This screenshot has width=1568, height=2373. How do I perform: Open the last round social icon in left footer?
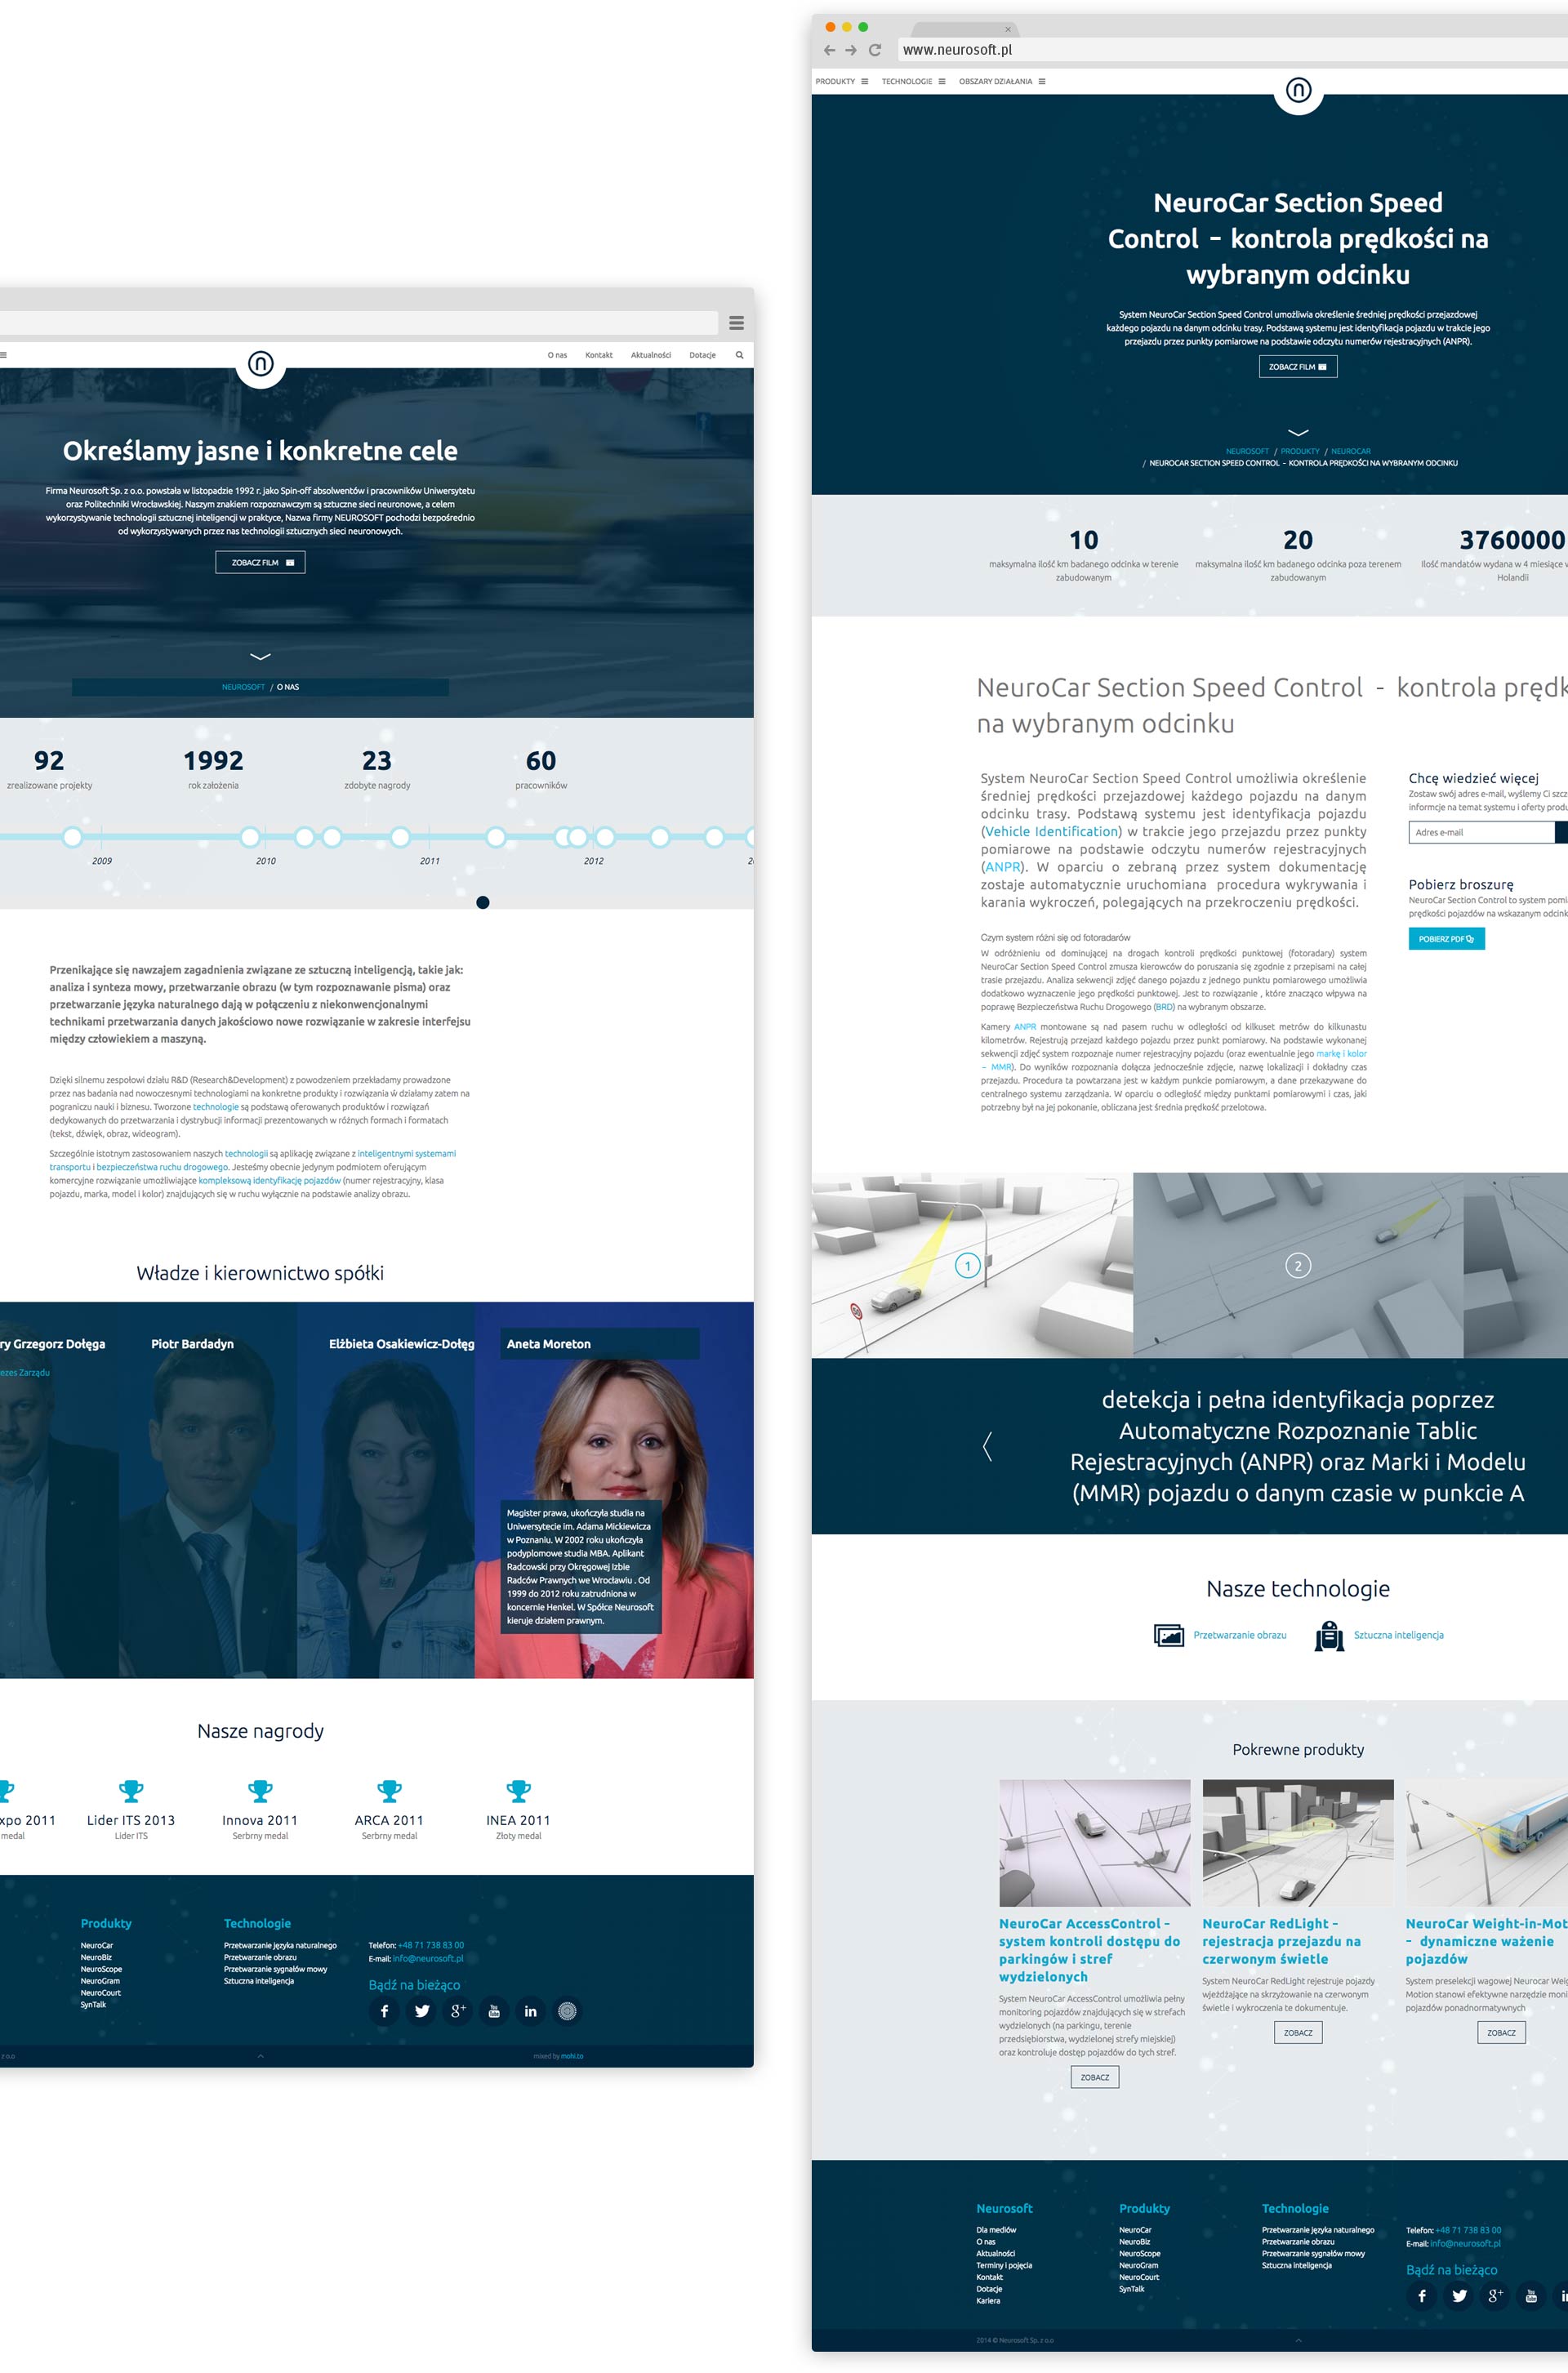pos(567,2011)
